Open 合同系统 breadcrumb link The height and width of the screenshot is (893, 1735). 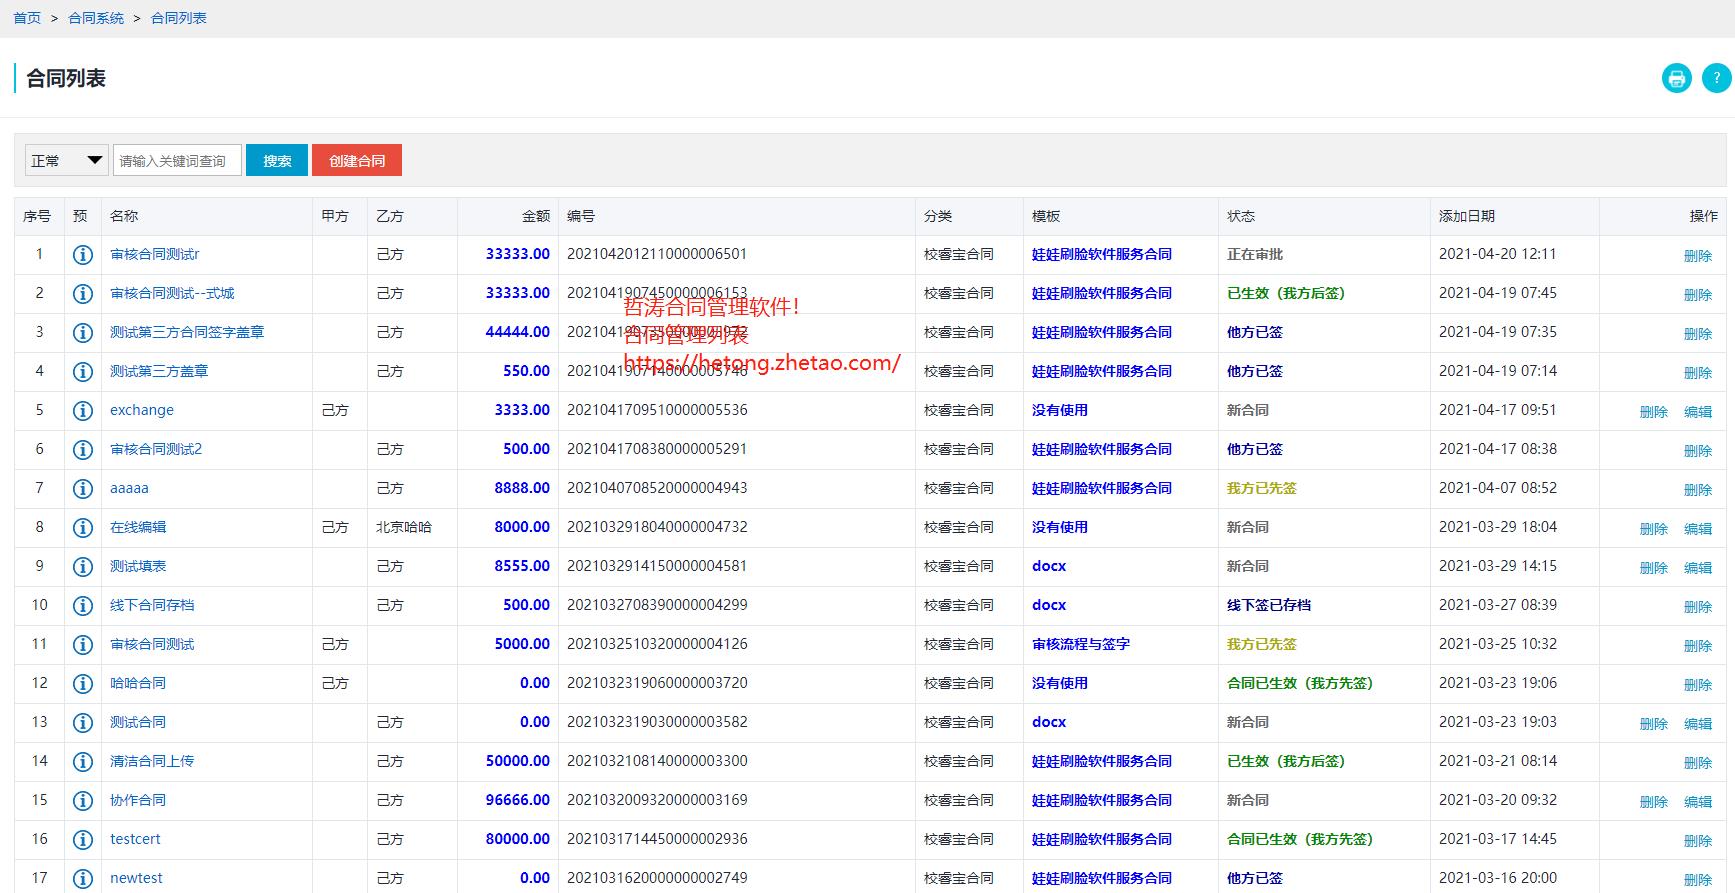coord(96,18)
